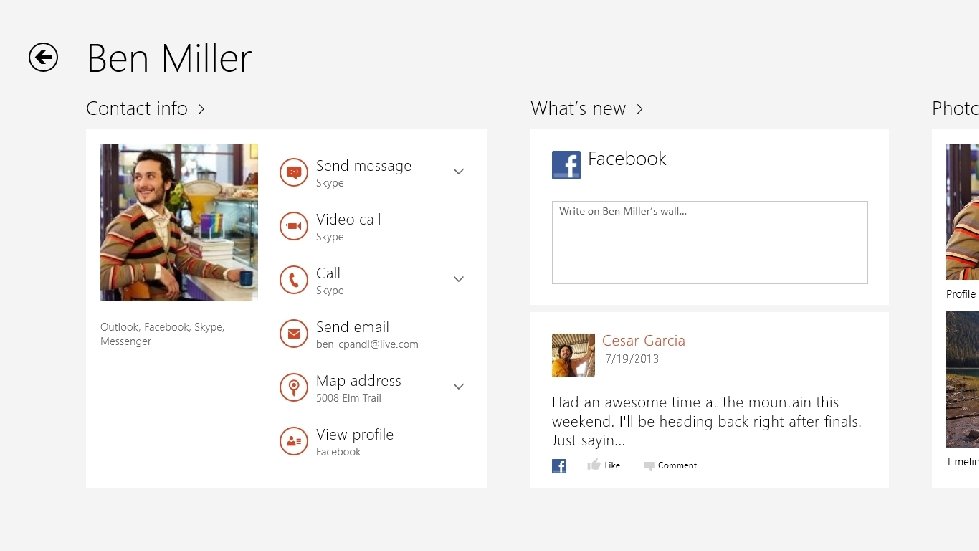Image resolution: width=979 pixels, height=551 pixels.
Task: Click Ben Miller's profile photo
Action: (x=179, y=222)
